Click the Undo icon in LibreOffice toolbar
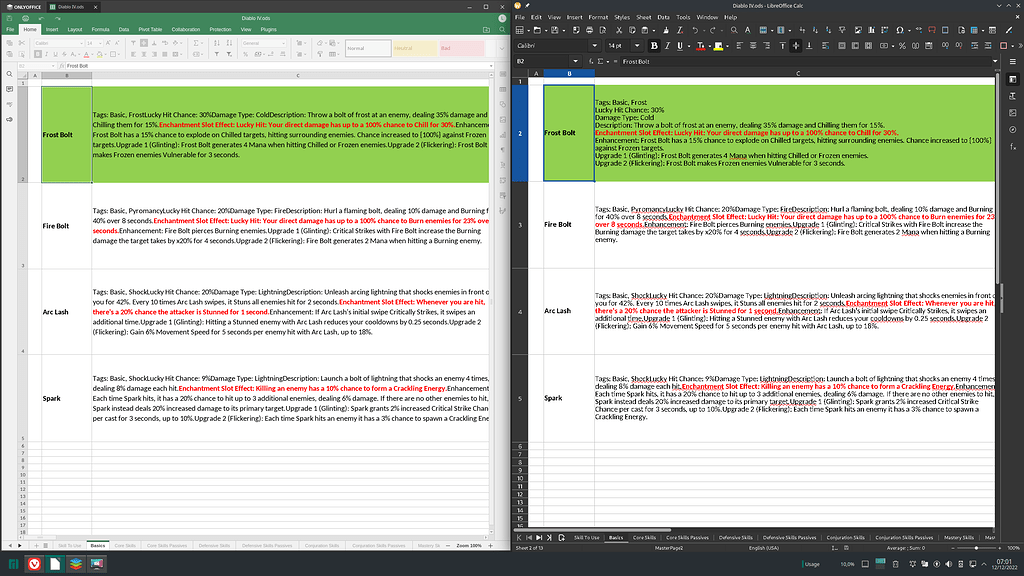This screenshot has width=1024, height=576. coord(696,29)
